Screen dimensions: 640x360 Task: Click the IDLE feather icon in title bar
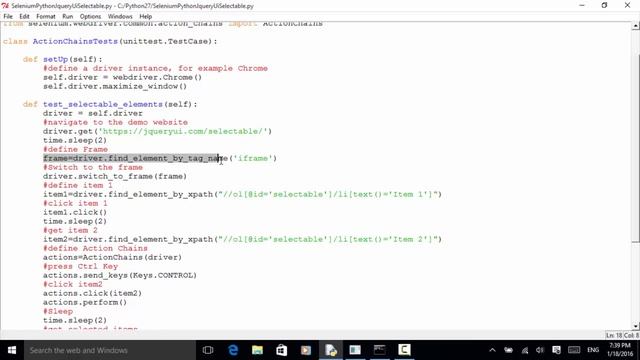pos(5,6)
